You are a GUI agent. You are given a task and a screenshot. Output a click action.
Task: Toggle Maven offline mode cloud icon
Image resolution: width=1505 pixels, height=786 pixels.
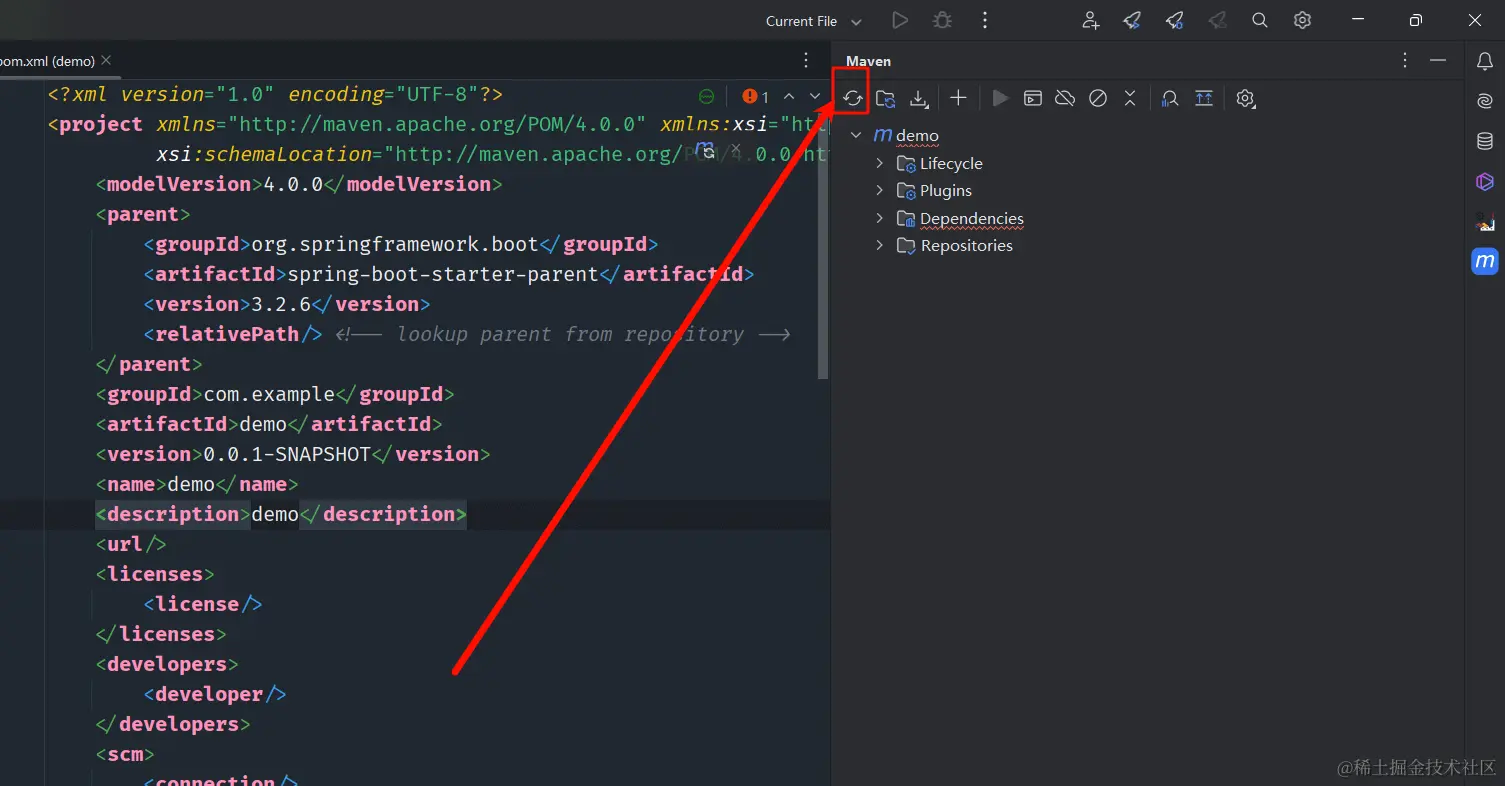pyautogui.click(x=1065, y=98)
